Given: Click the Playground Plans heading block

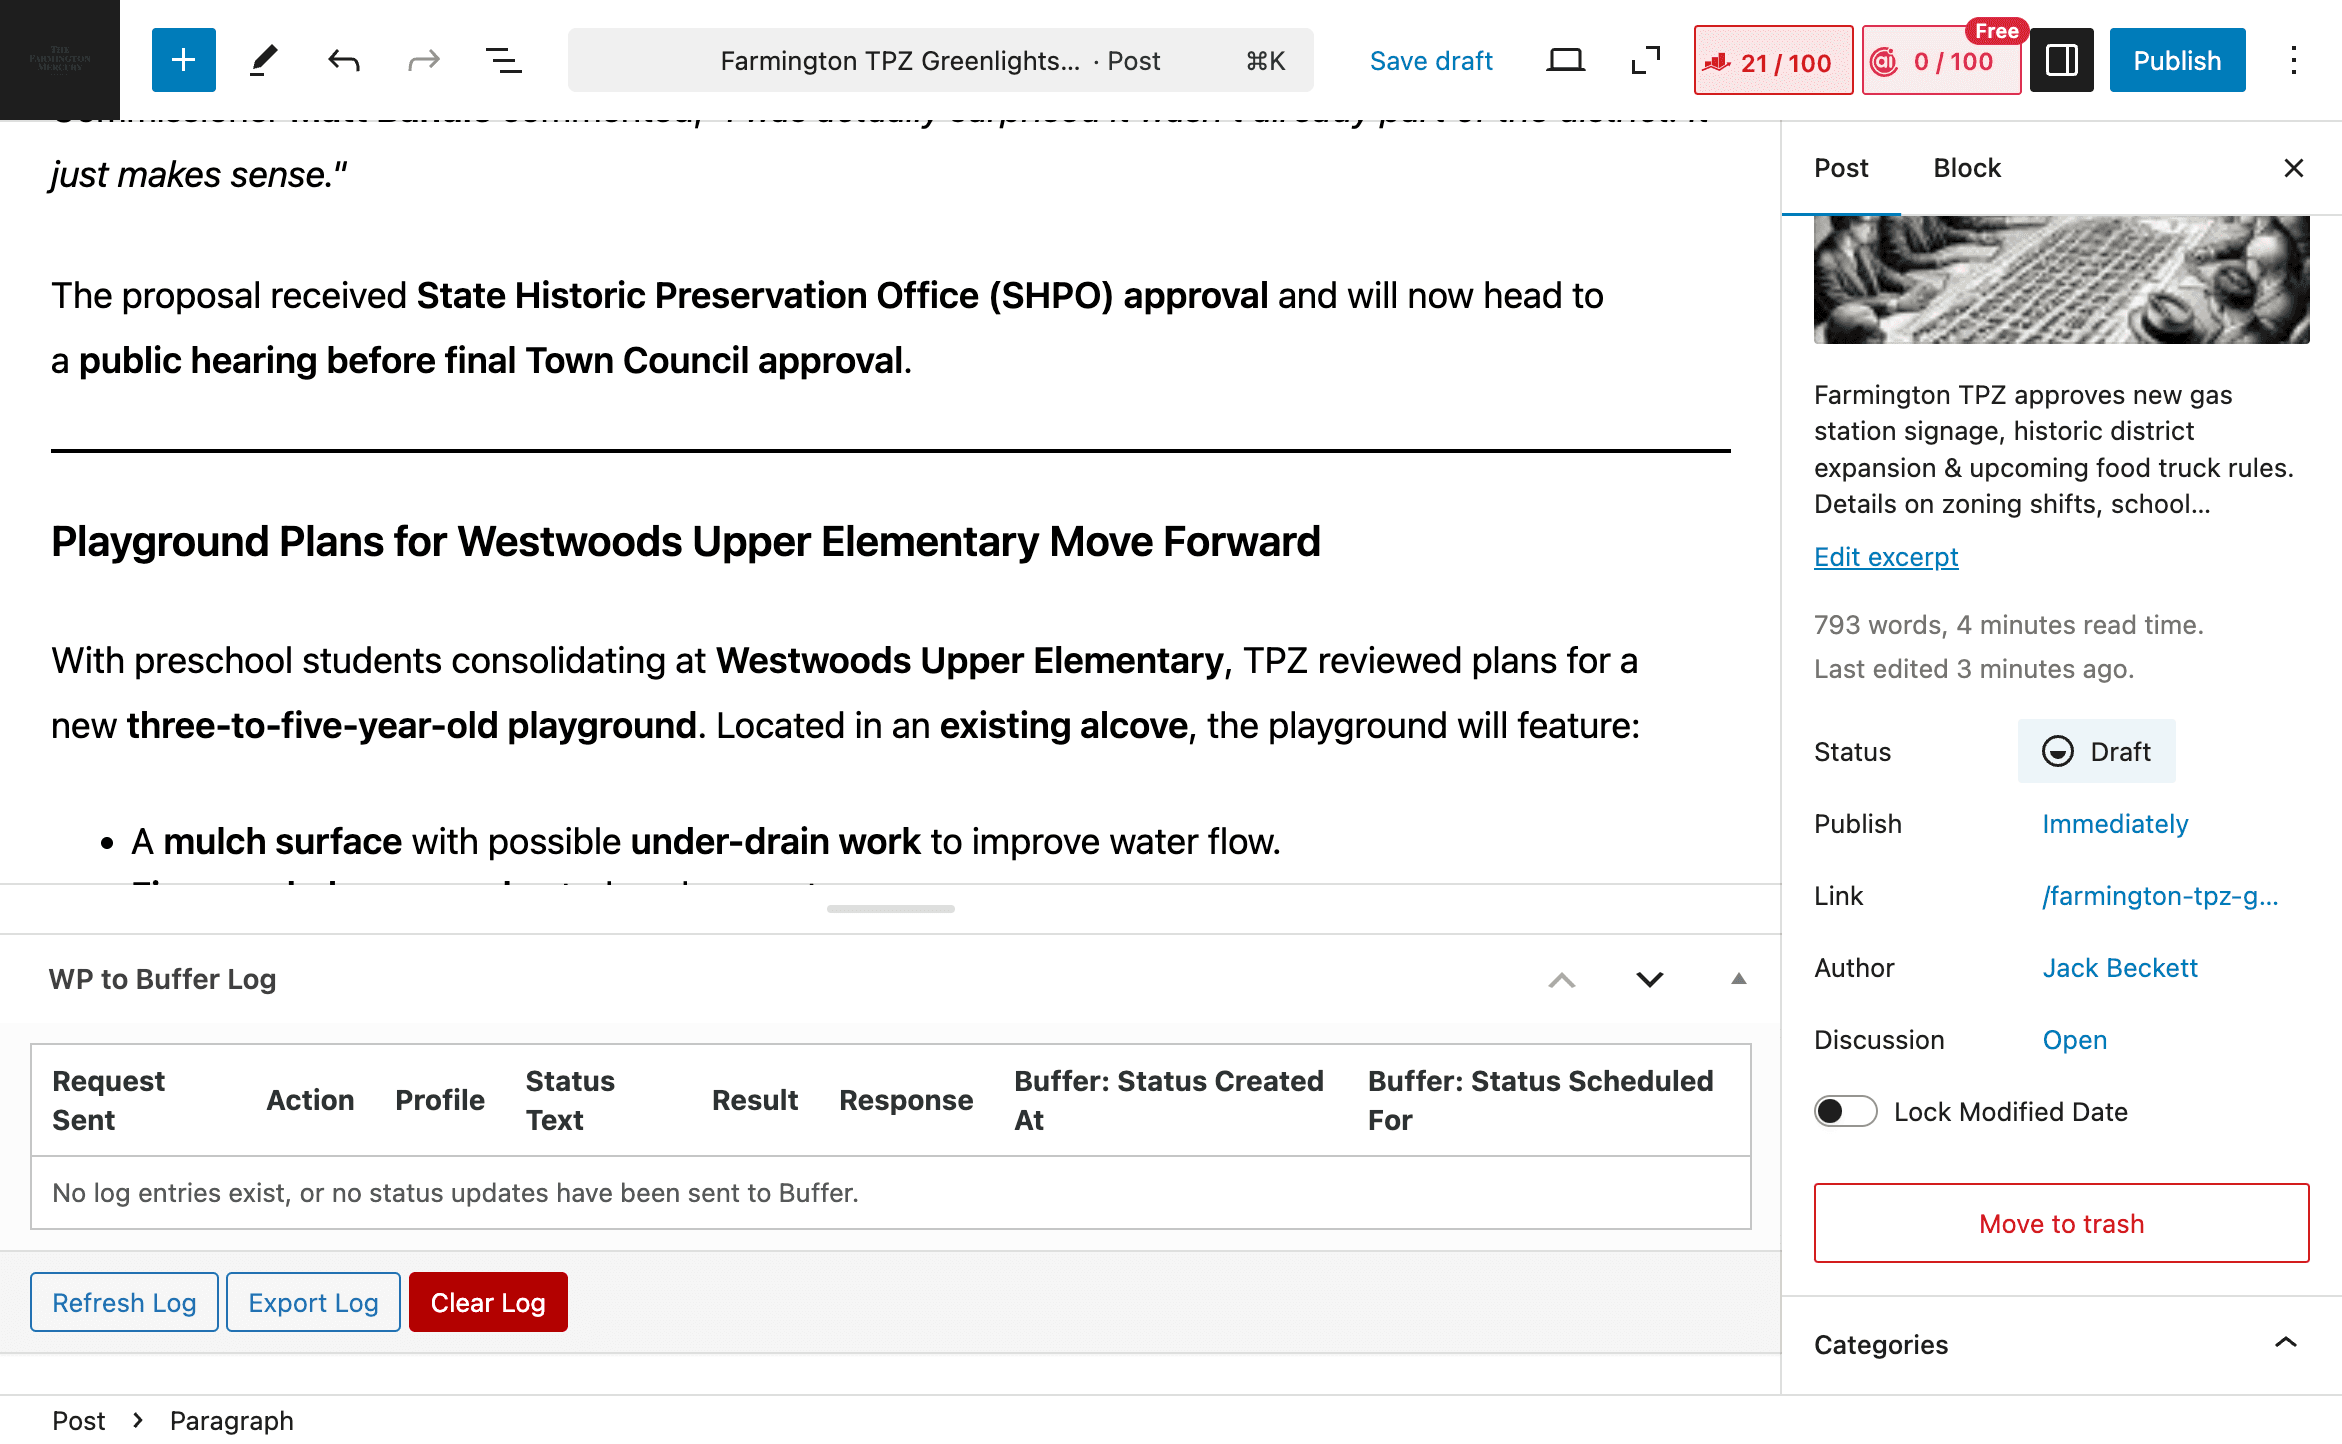Looking at the screenshot, I should click(686, 542).
